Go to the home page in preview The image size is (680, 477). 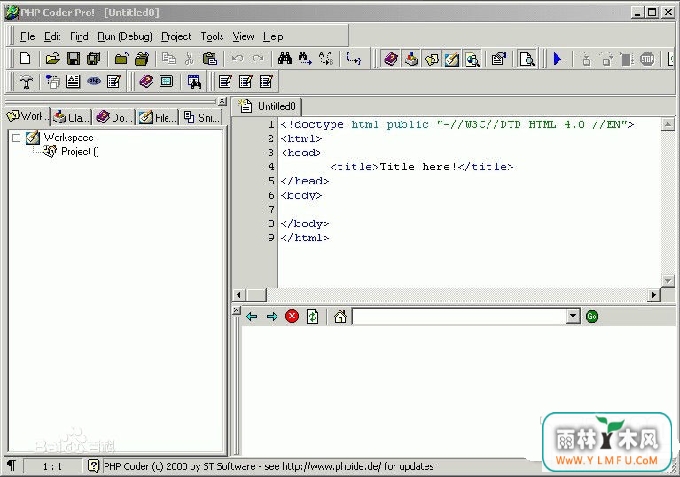[340, 317]
